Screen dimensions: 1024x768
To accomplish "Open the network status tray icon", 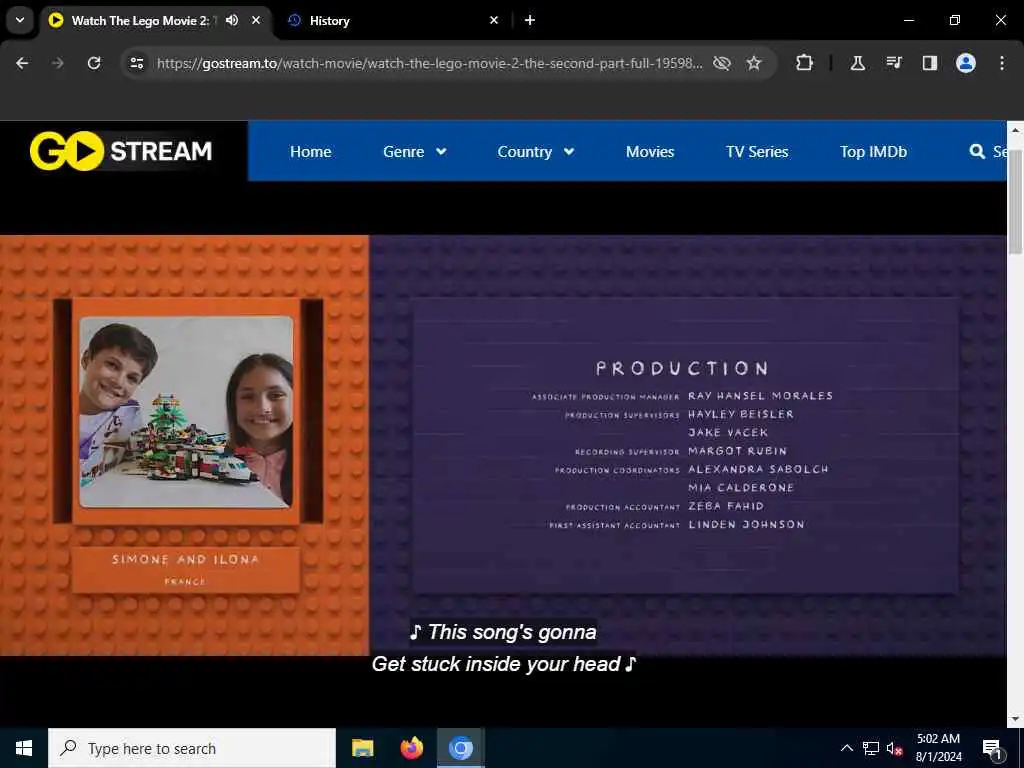I will 871,748.
